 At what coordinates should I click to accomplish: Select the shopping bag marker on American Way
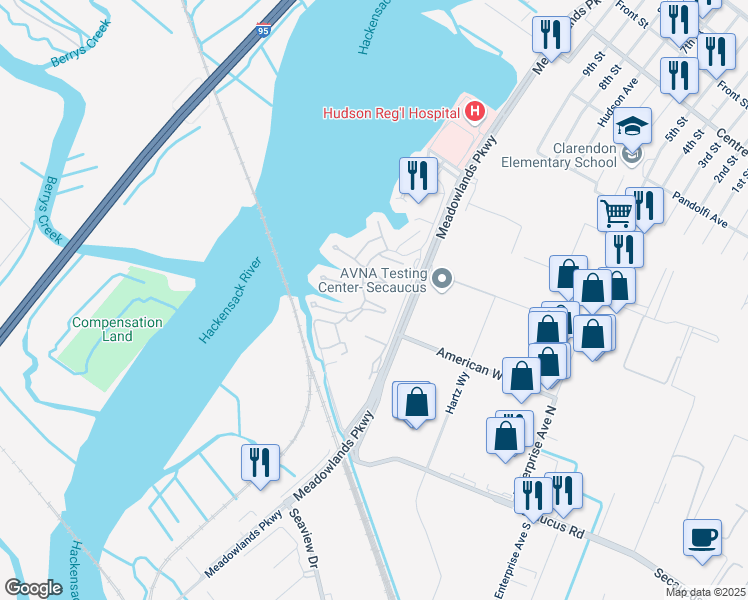[x=521, y=377]
